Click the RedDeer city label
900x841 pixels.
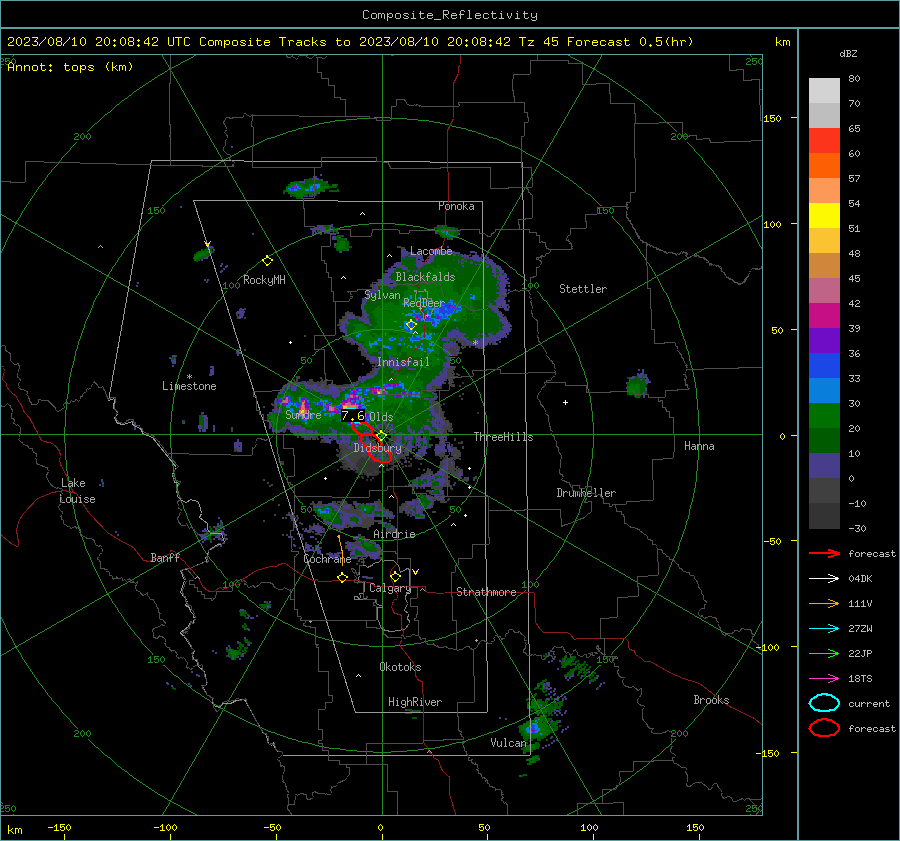click(424, 303)
